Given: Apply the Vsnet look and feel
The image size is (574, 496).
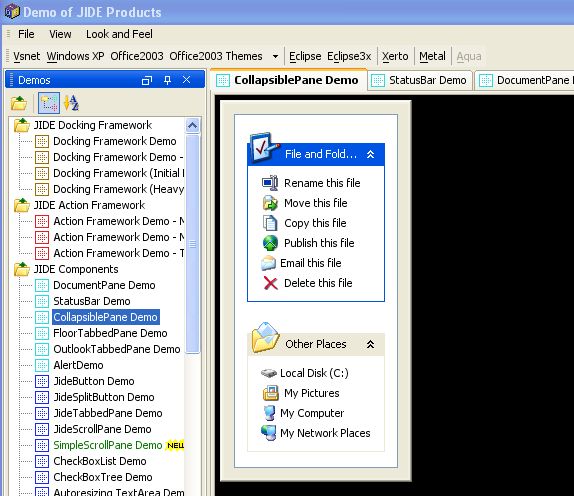Looking at the screenshot, I should point(26,56).
